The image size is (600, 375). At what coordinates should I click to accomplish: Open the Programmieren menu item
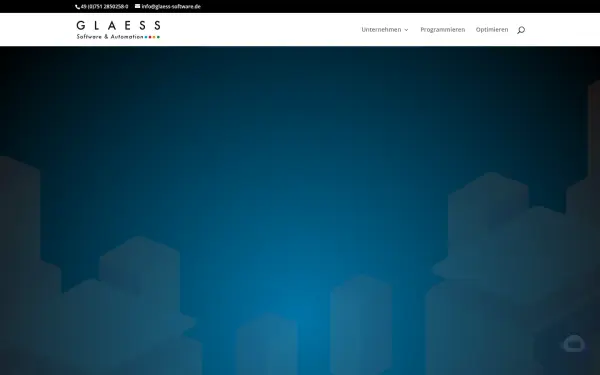coord(443,29)
